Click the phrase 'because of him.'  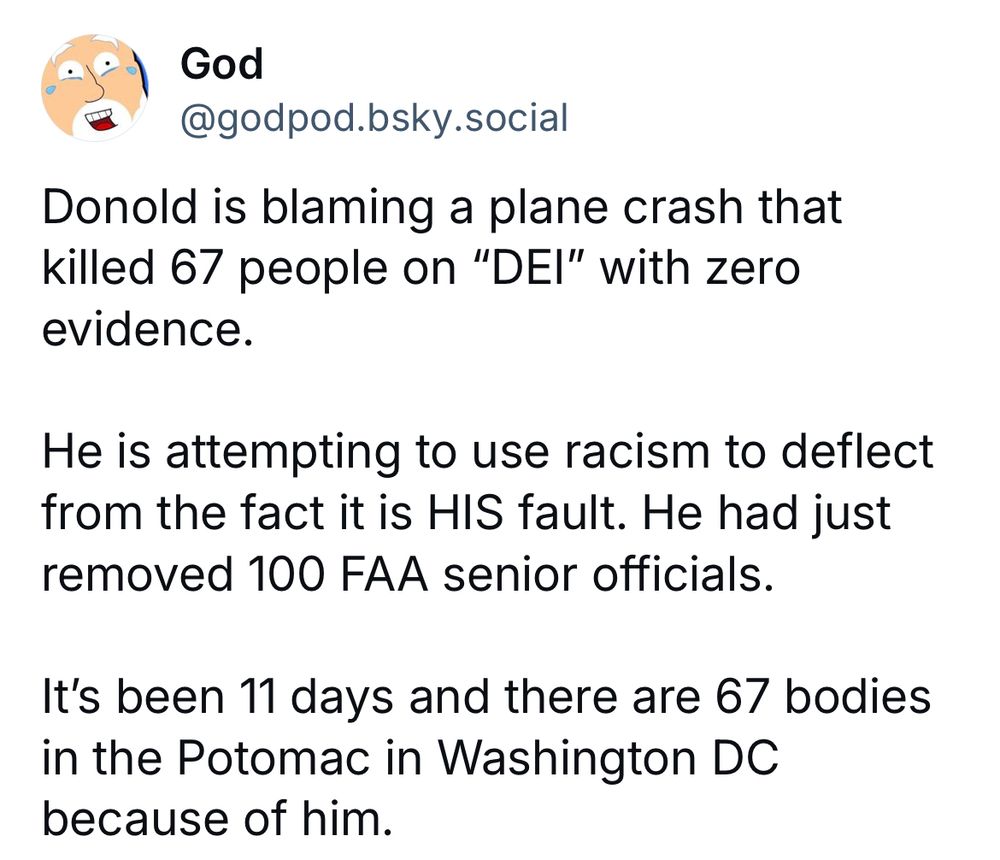(x=217, y=819)
